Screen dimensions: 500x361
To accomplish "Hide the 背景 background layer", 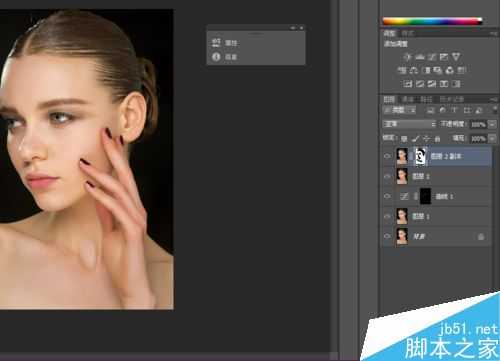I will point(387,236).
